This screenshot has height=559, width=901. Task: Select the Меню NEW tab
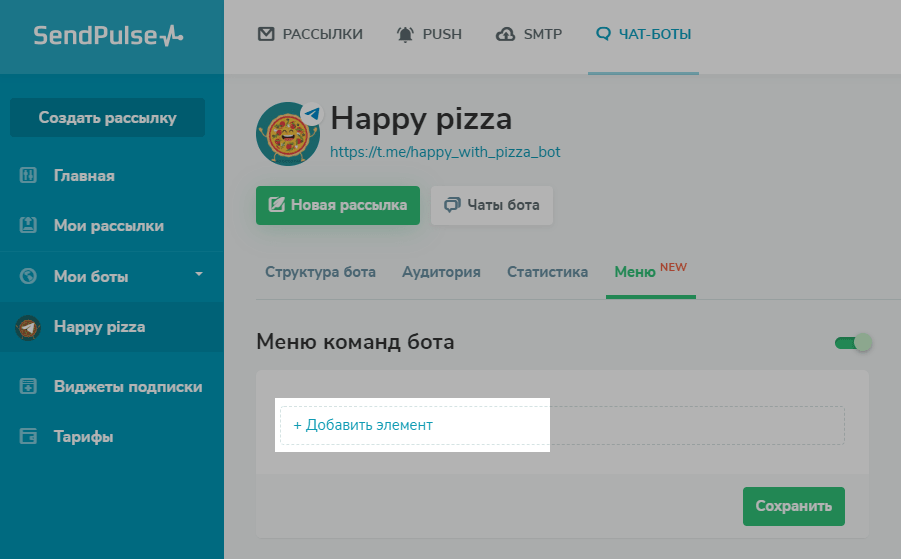pos(650,271)
